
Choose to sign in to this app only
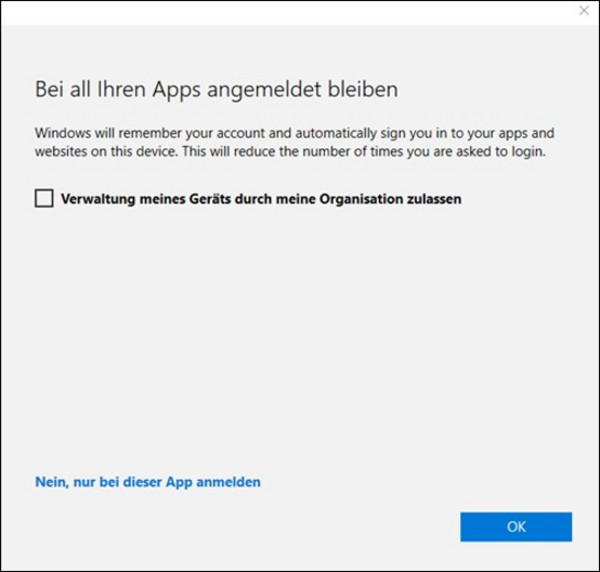point(148,482)
